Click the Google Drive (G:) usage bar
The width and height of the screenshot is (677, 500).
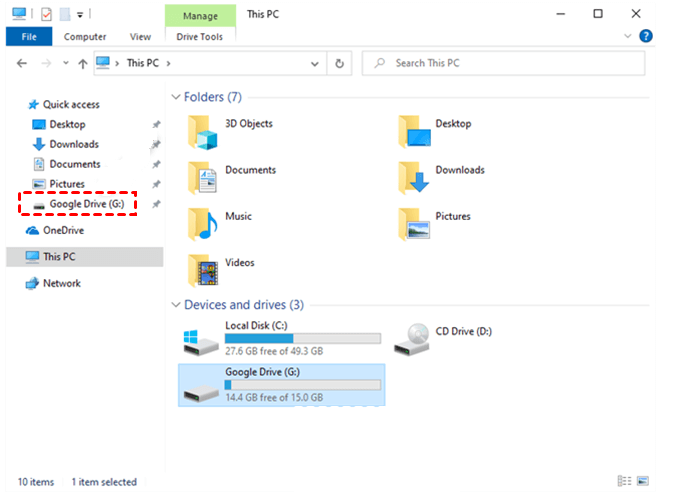pyautogui.click(x=303, y=385)
